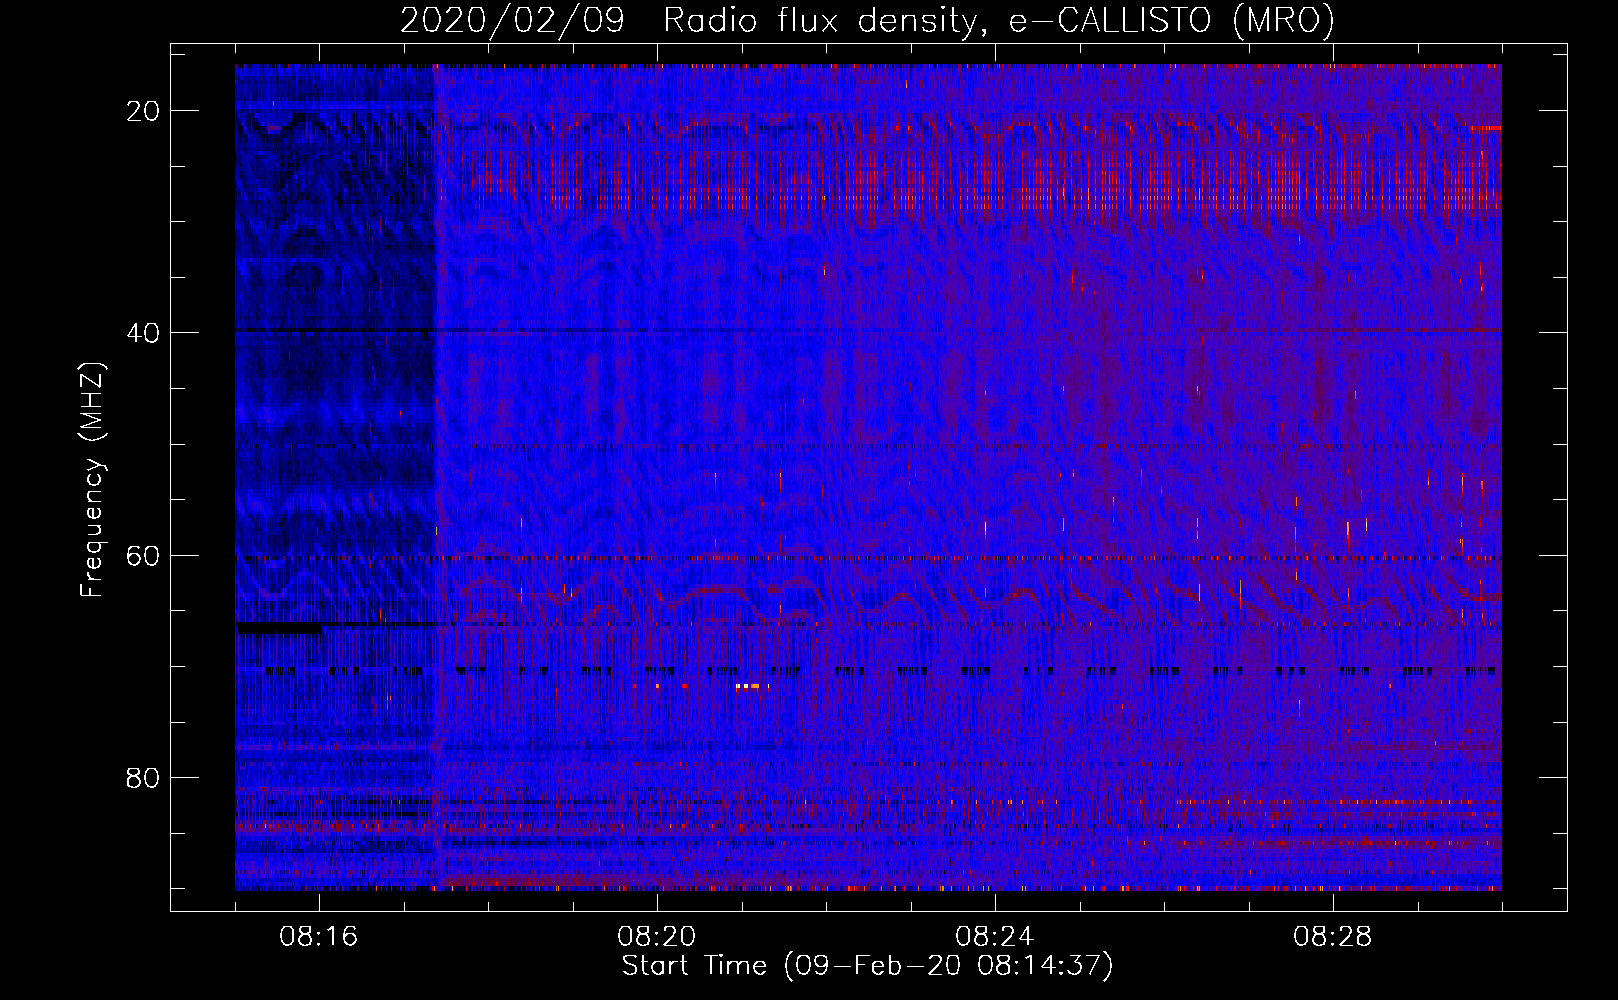Click the y-axis tick label '80'
This screenshot has height=1000, width=1618.
coord(144,777)
